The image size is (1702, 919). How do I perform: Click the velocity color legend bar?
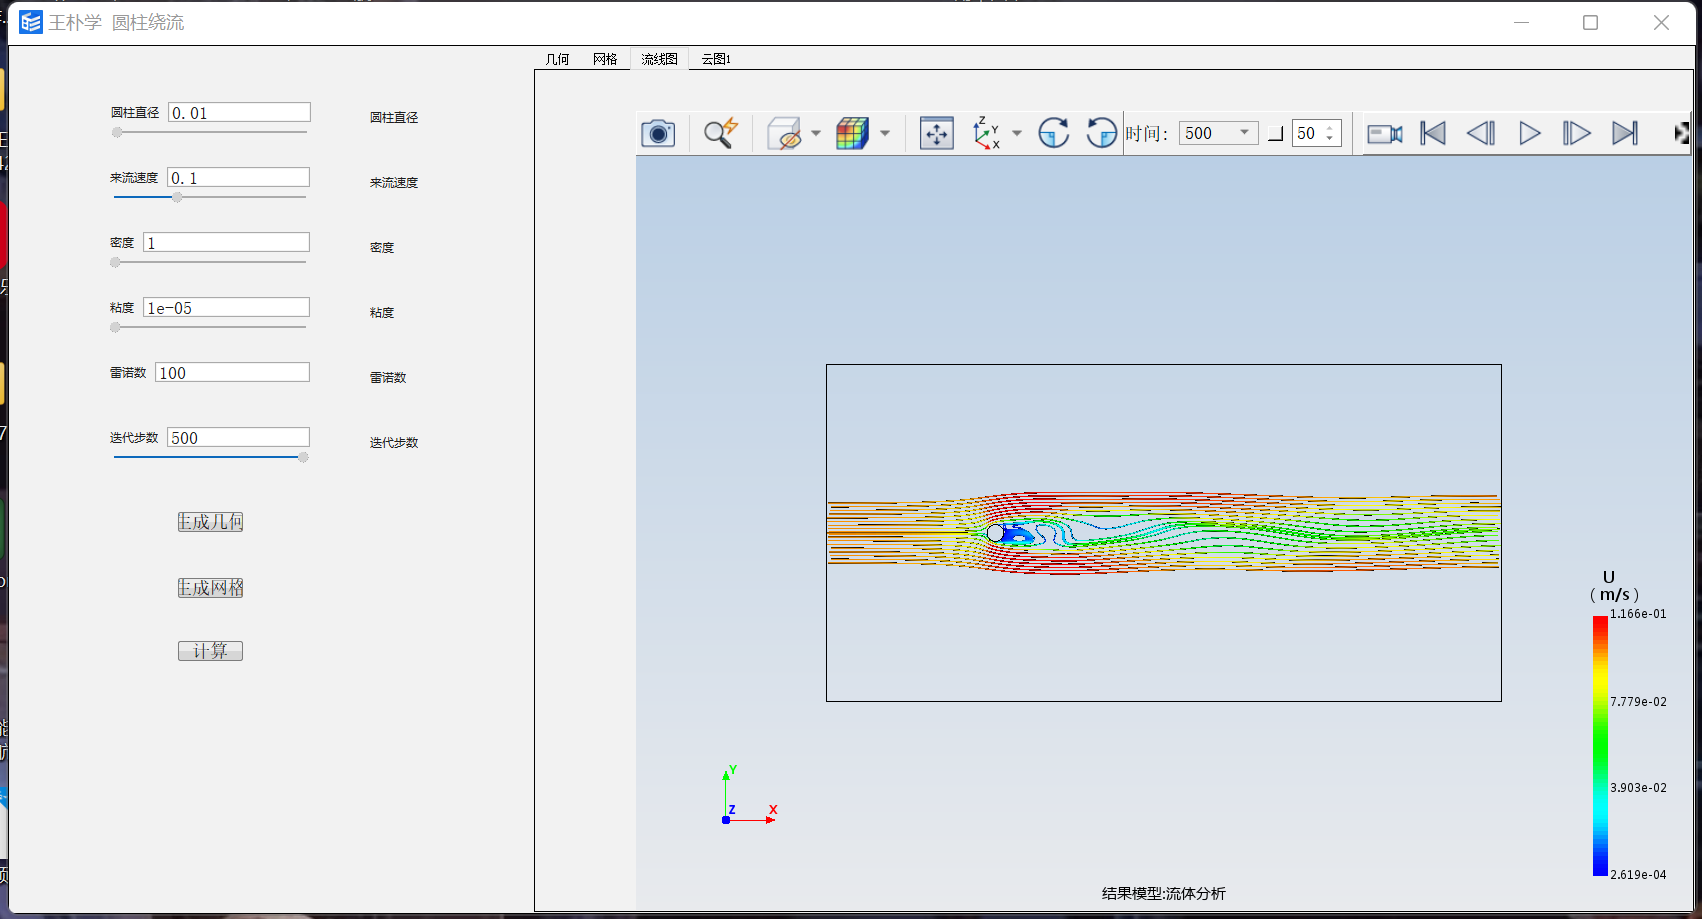click(1600, 746)
